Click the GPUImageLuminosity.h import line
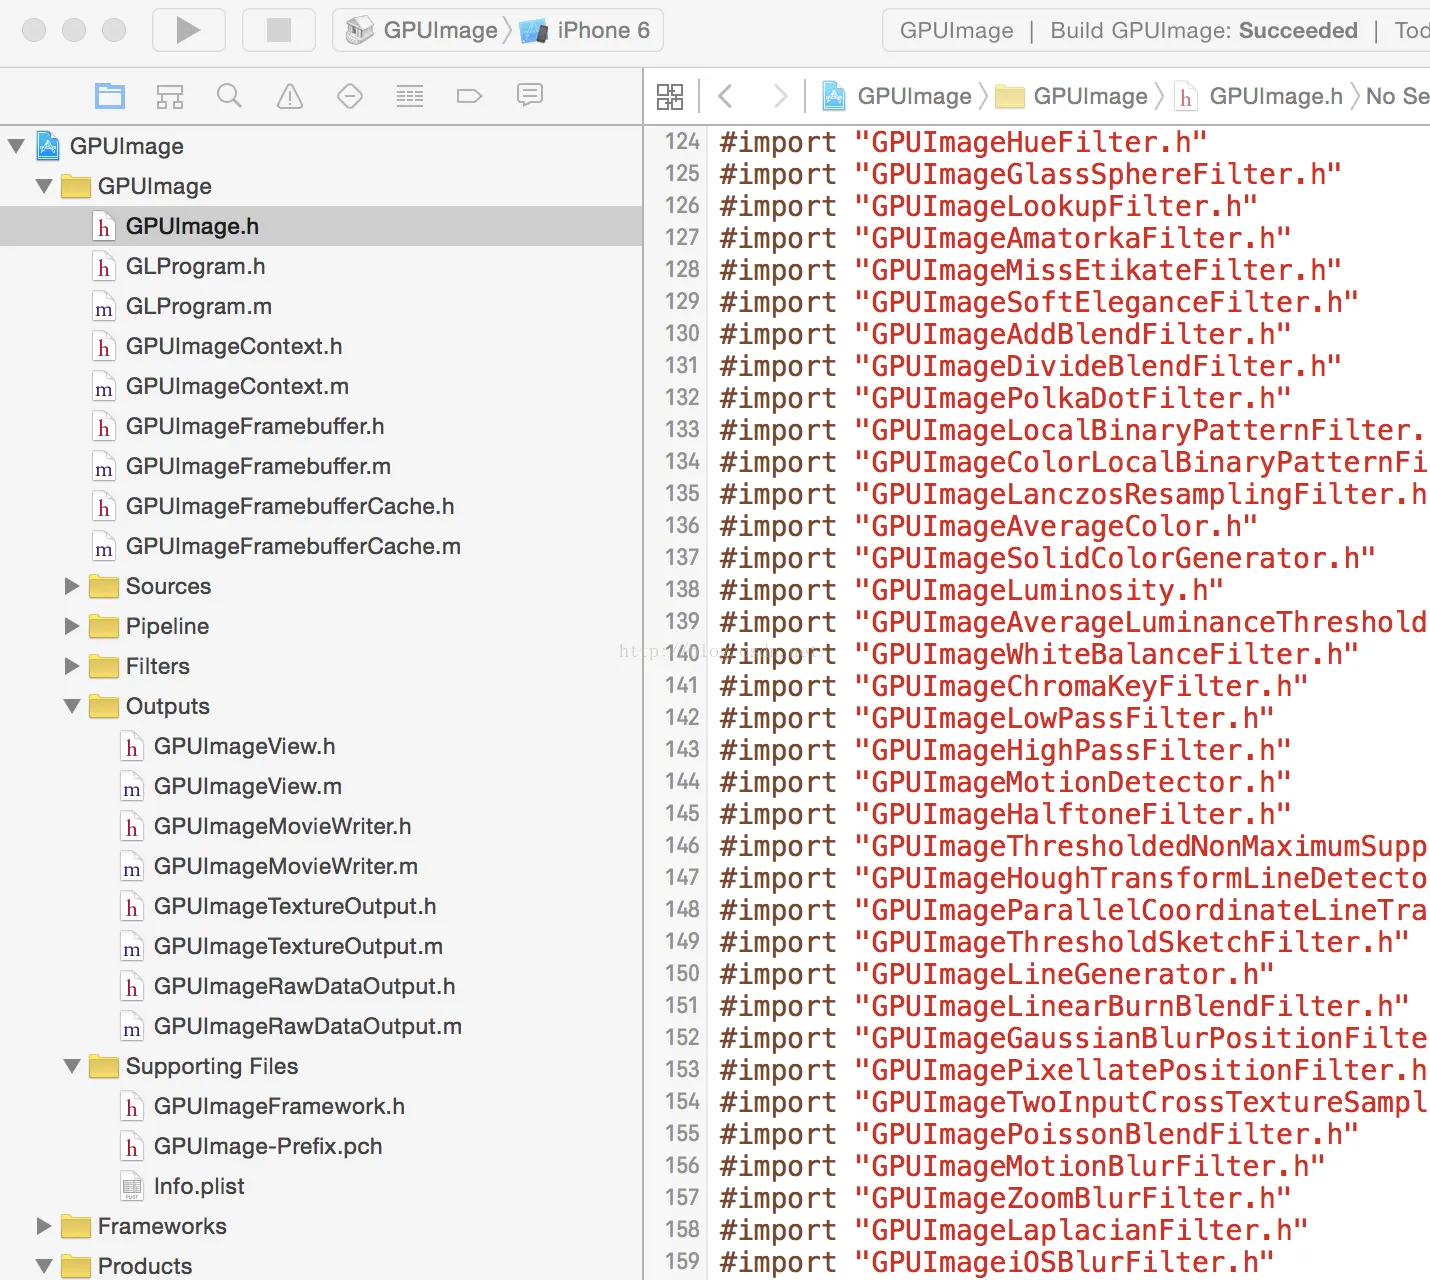The height and width of the screenshot is (1280, 1430). [971, 590]
